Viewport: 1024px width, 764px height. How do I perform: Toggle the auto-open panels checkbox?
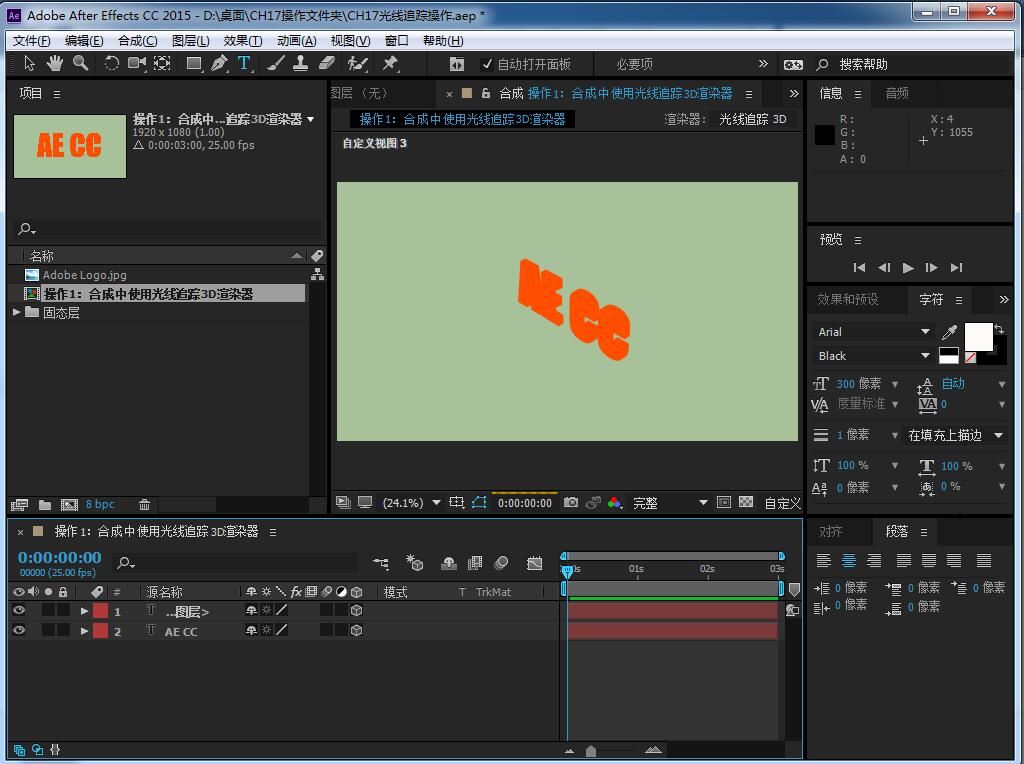pos(487,64)
